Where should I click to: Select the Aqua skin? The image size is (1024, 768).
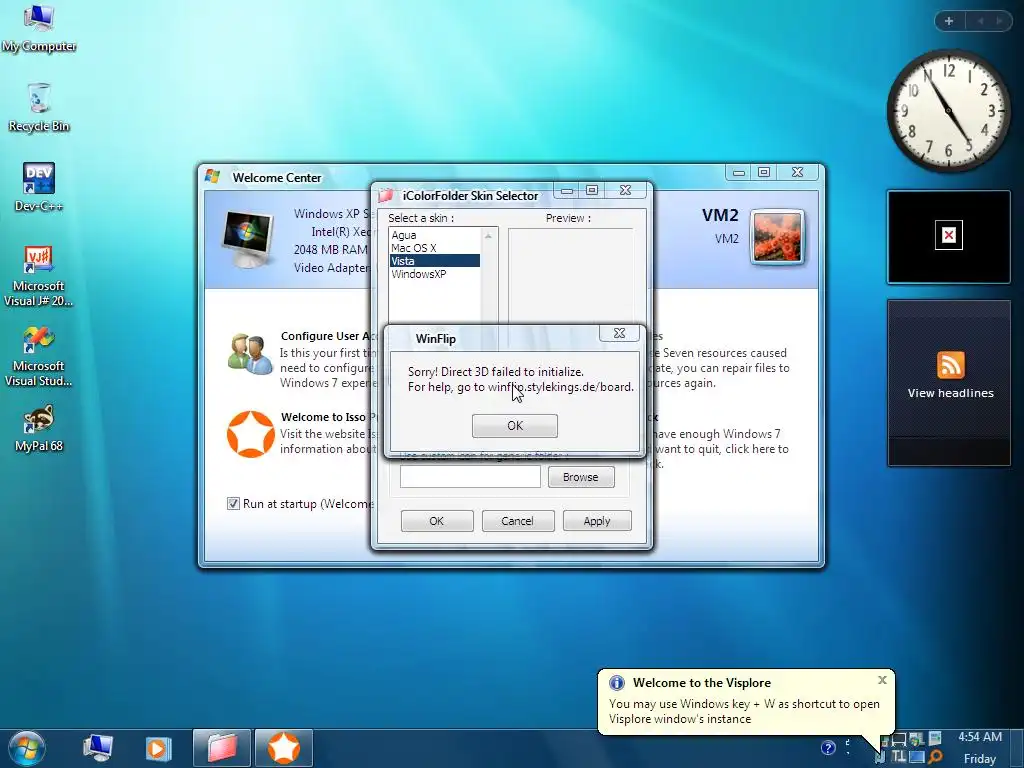(x=434, y=235)
